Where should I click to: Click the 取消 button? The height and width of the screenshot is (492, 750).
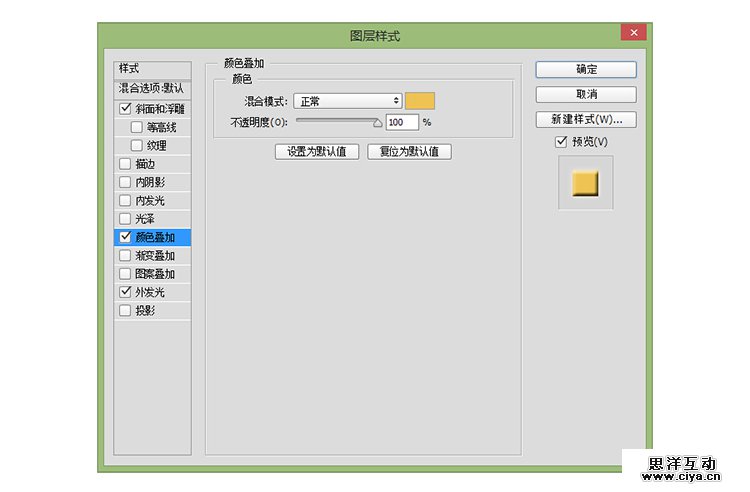pyautogui.click(x=586, y=94)
